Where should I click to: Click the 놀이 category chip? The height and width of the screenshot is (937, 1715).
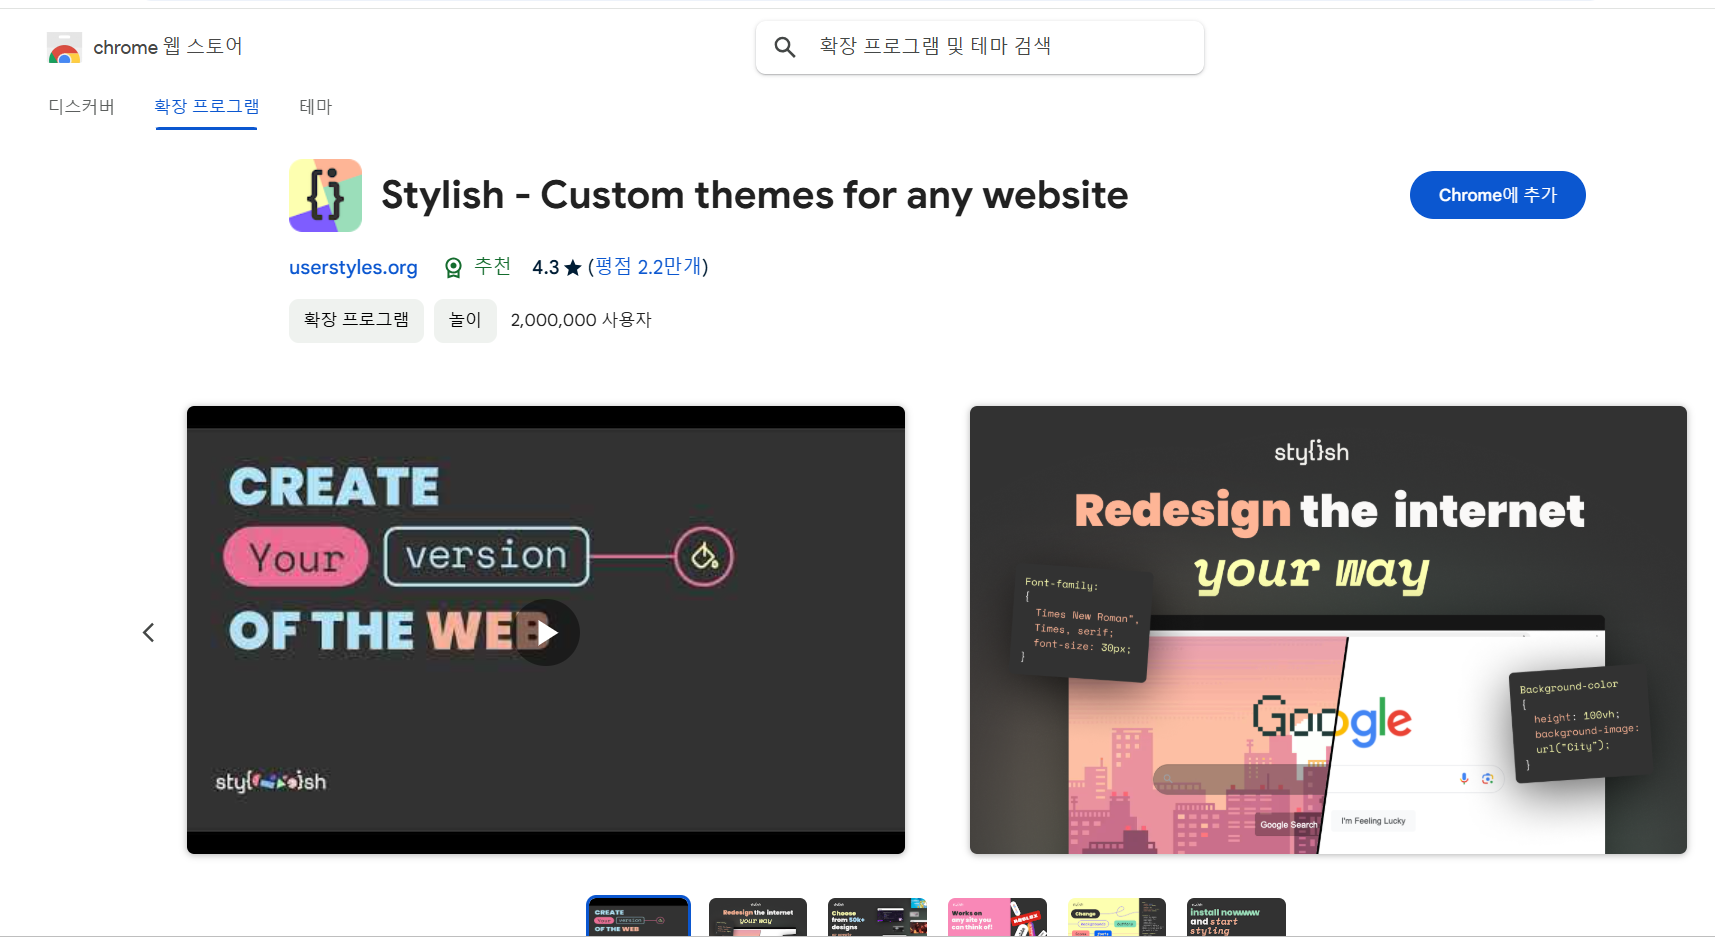(465, 320)
